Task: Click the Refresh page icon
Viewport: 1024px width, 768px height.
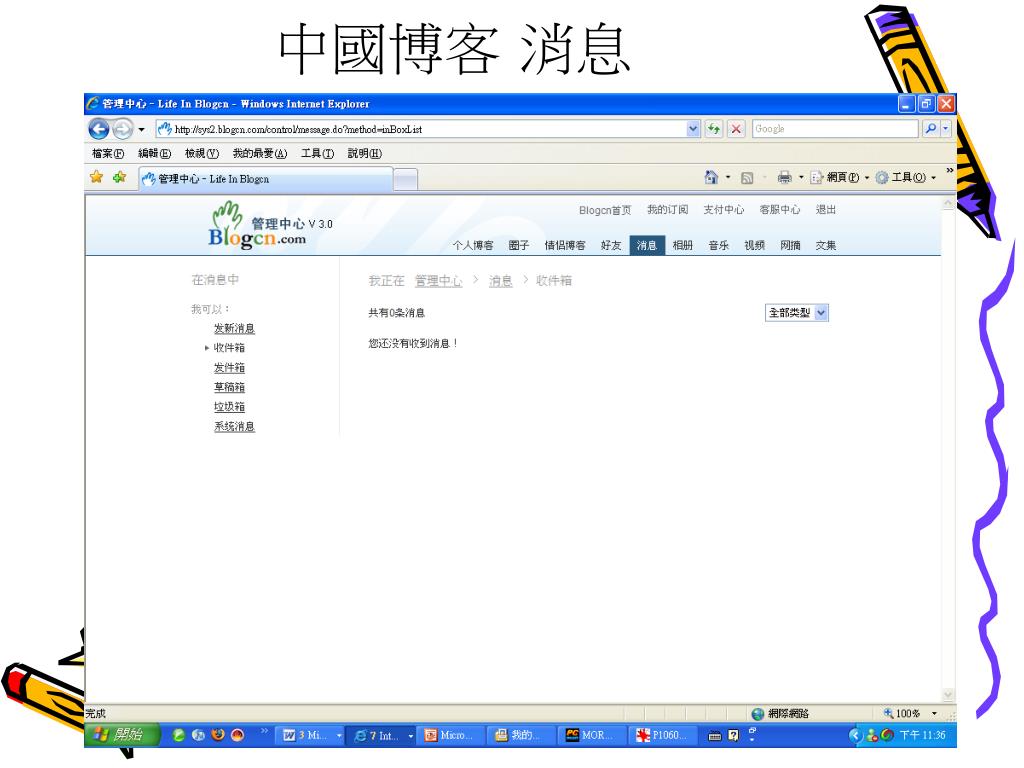Action: tap(713, 129)
